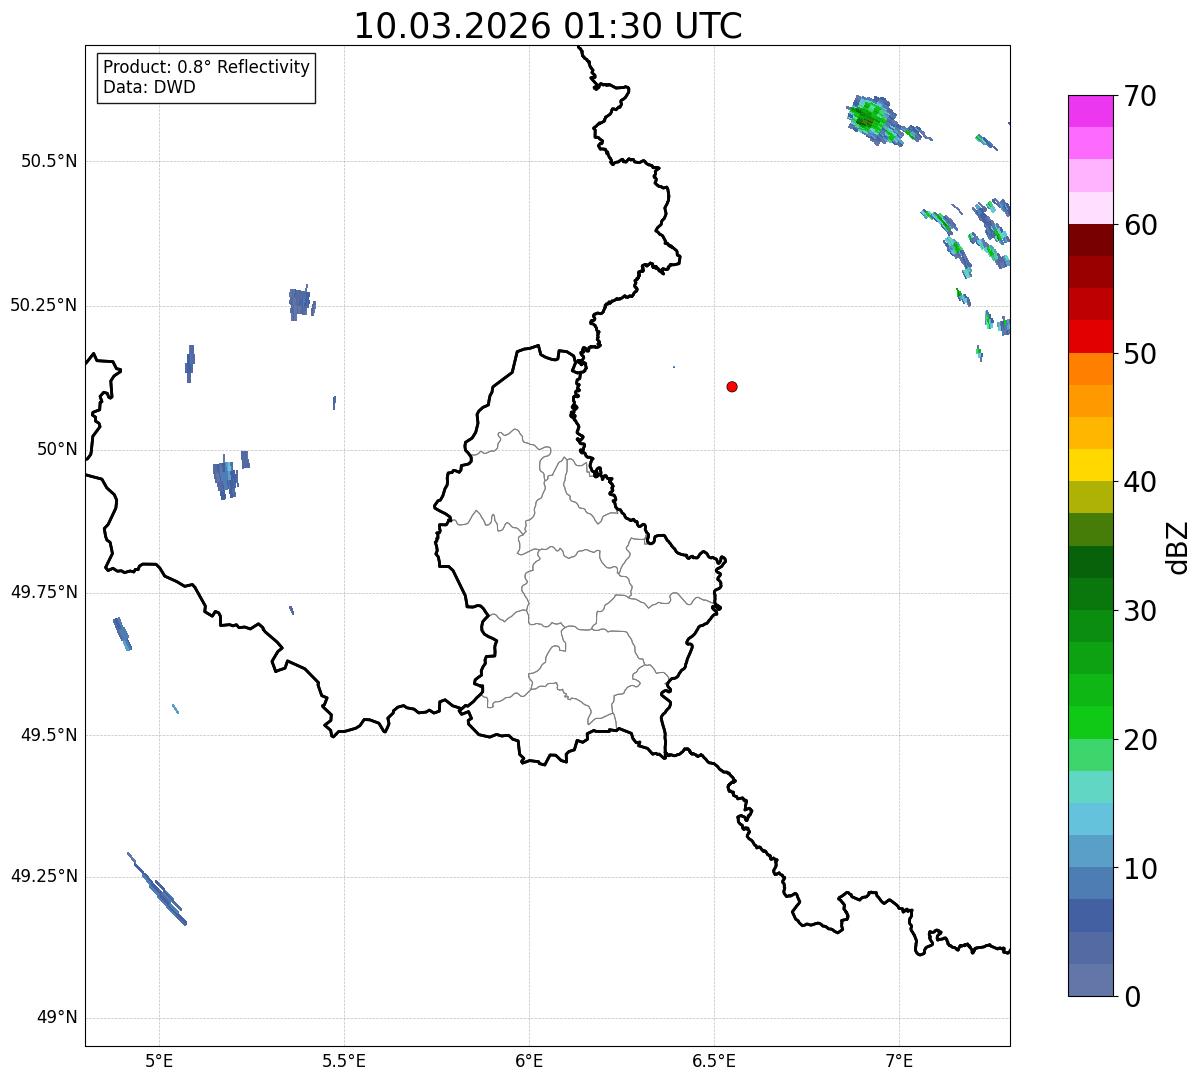Click the longitude label '5°E'

pyautogui.click(x=159, y=1060)
